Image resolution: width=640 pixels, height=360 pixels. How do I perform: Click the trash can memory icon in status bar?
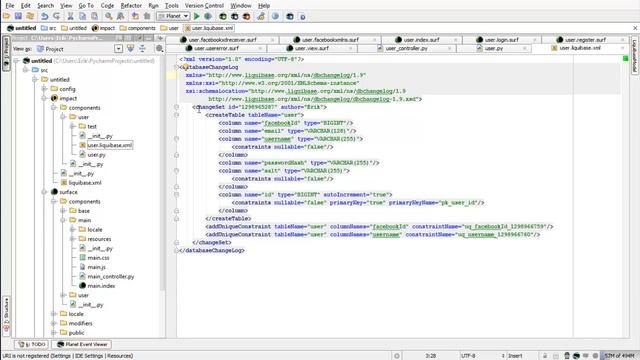coord(567,356)
